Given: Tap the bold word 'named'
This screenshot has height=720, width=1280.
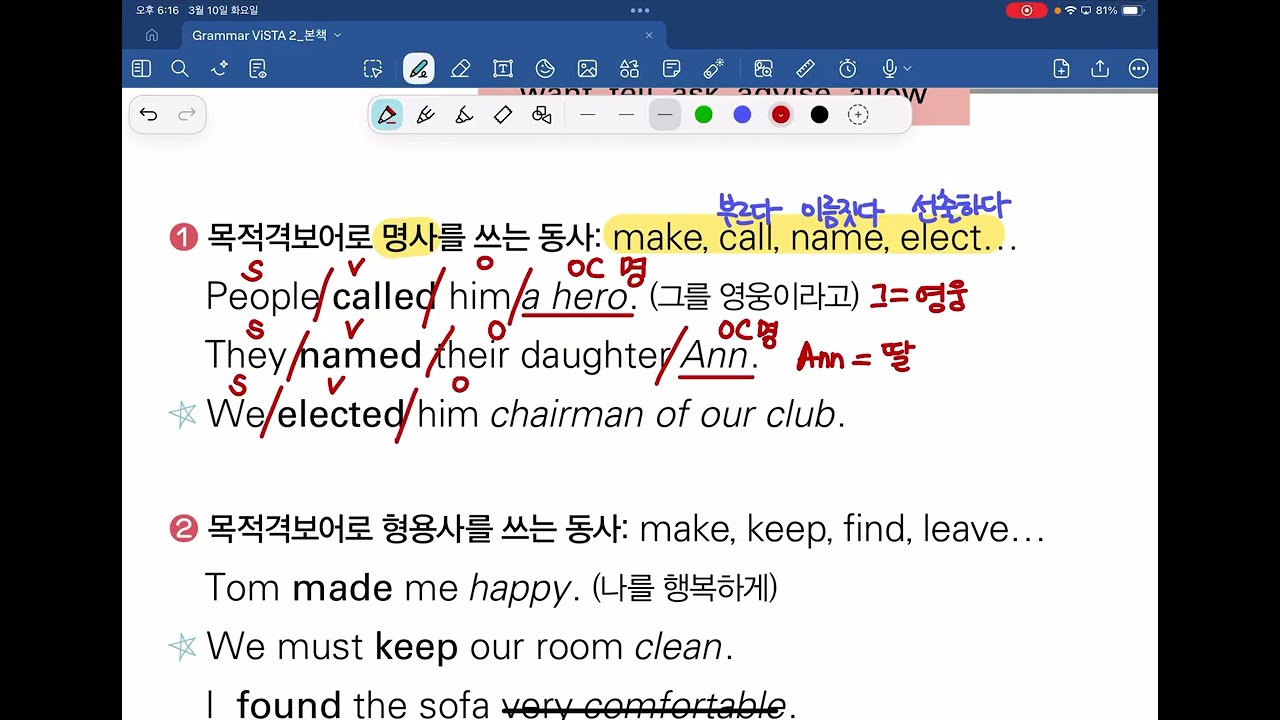Looking at the screenshot, I should [361, 355].
